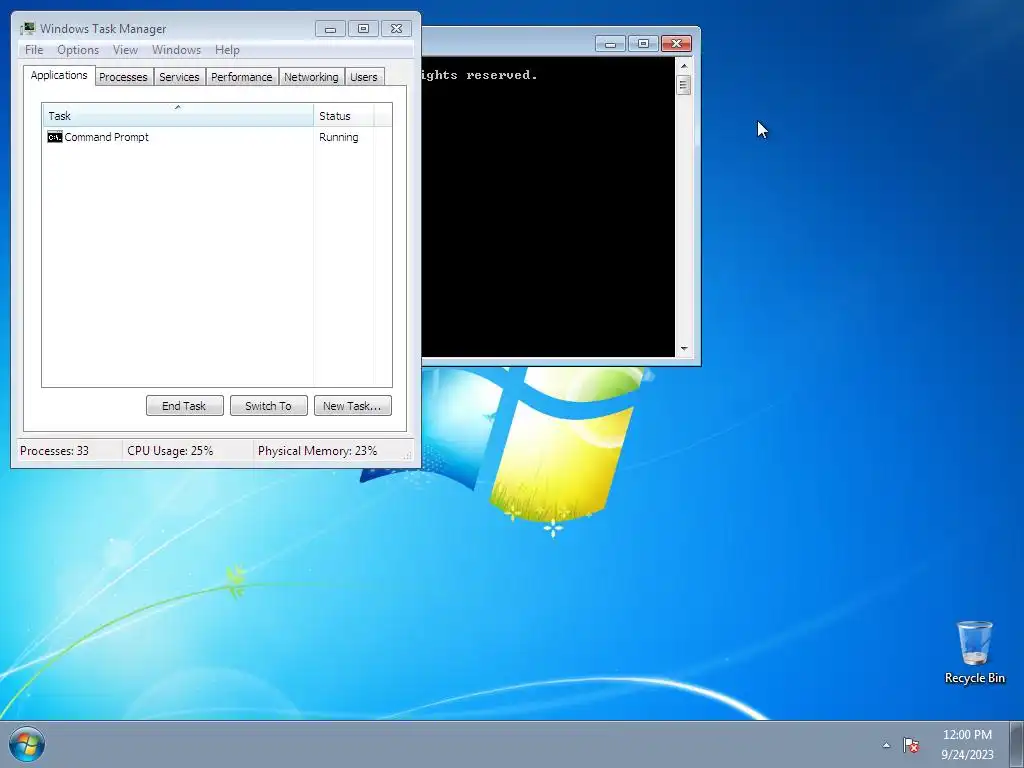Viewport: 1024px width, 768px height.
Task: Click the Switch To button
Action: (x=268, y=406)
